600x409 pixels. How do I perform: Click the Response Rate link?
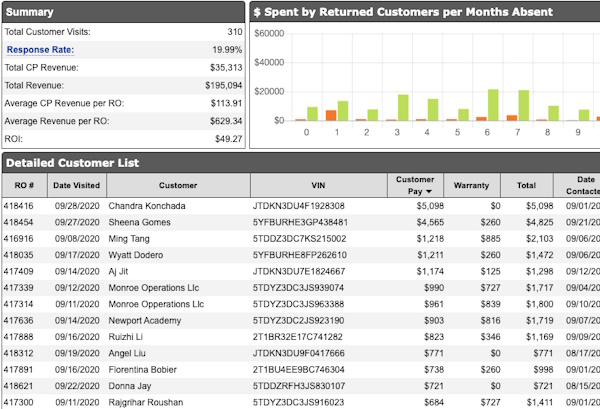pyautogui.click(x=39, y=49)
